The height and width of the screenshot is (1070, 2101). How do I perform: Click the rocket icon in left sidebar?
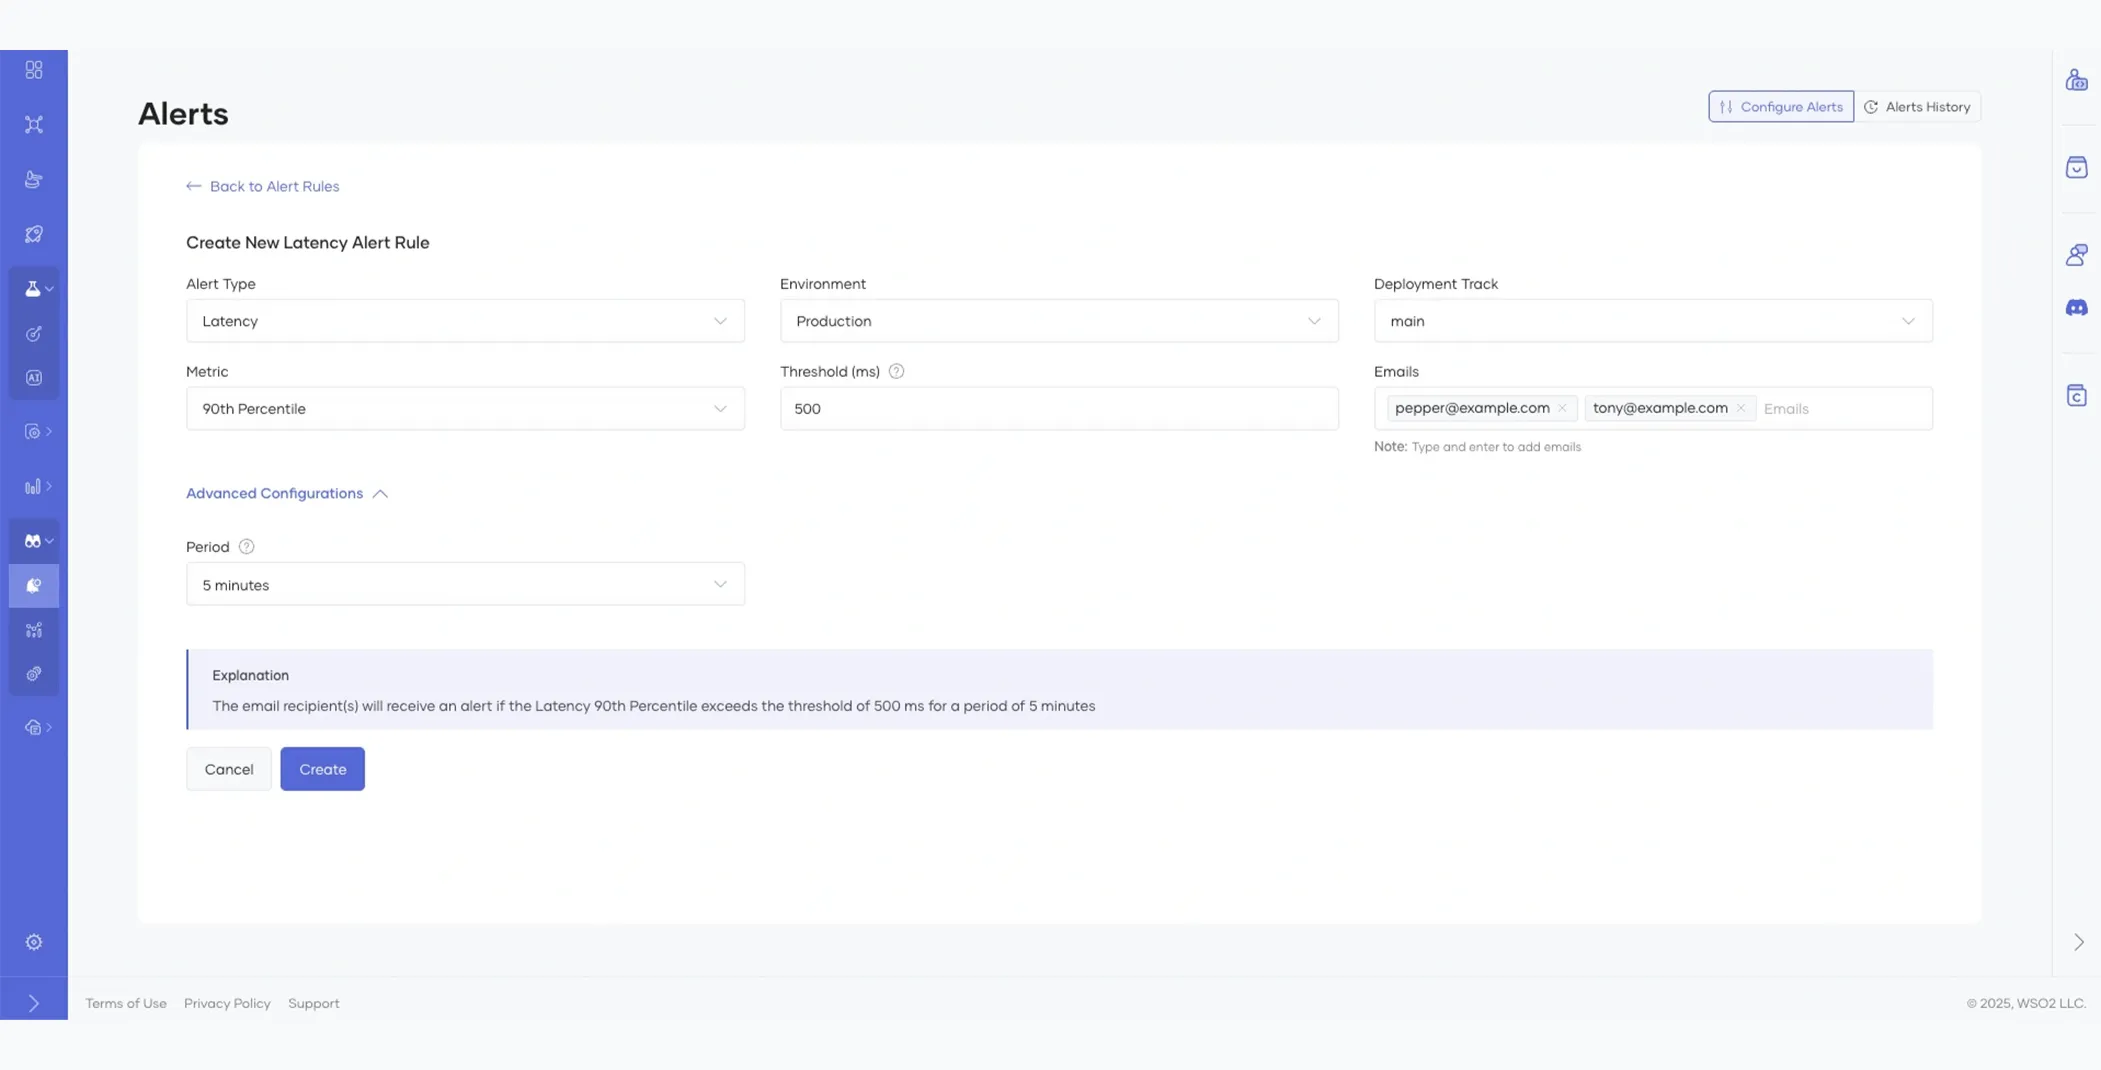coord(34,234)
